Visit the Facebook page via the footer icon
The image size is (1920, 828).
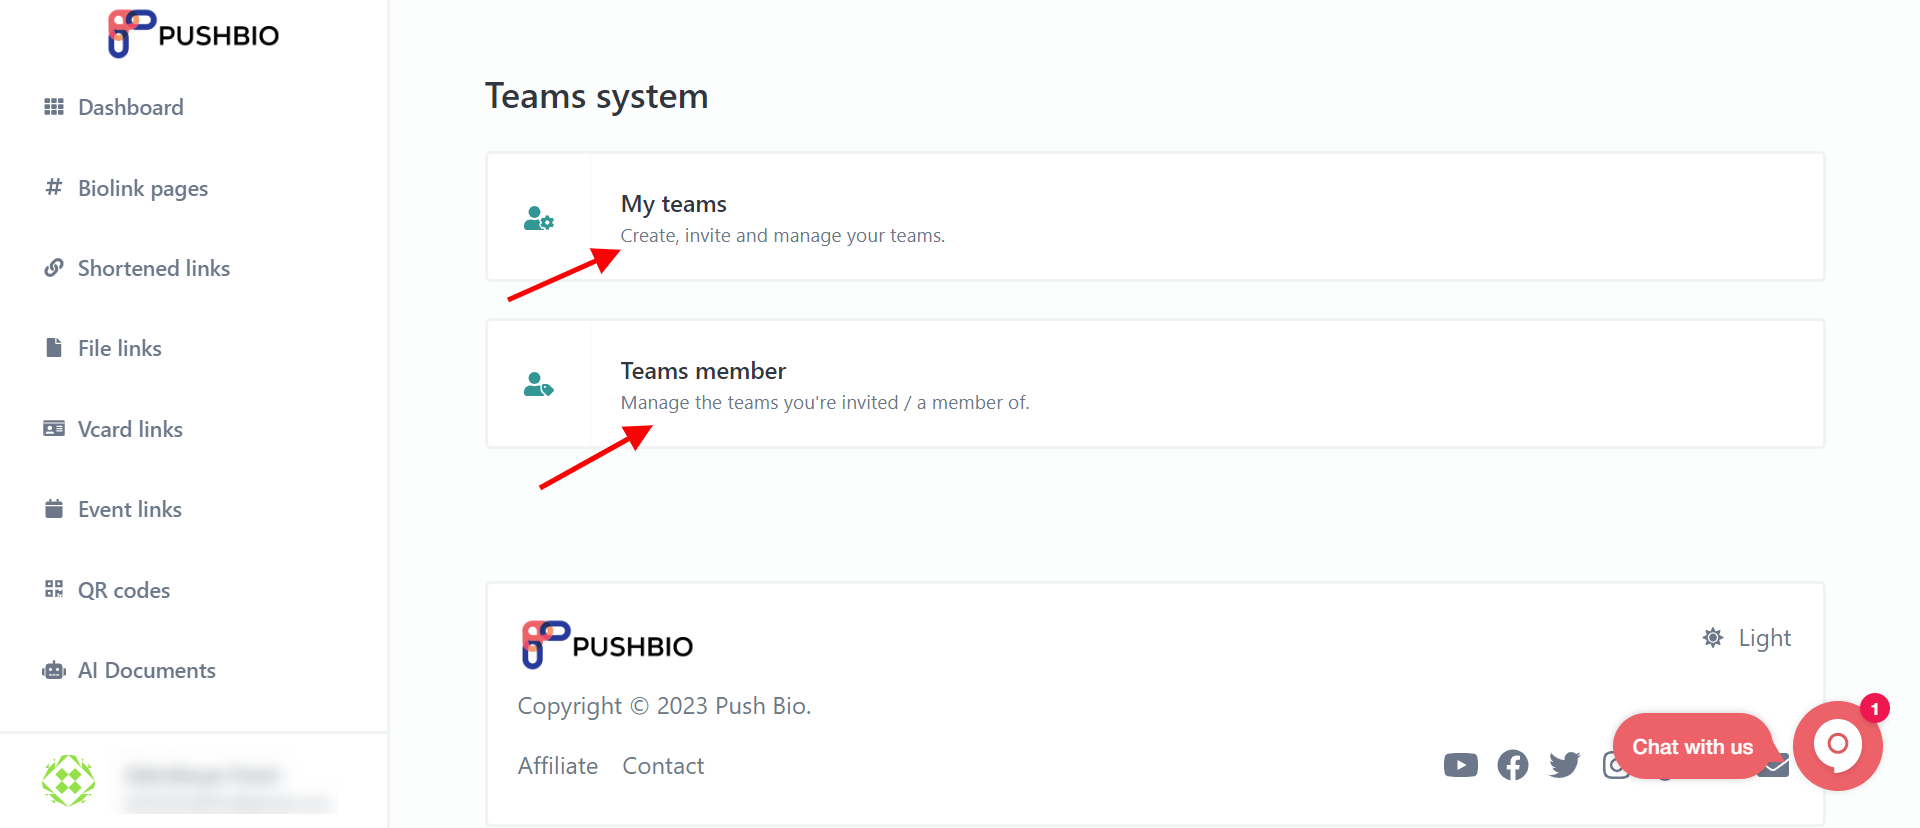click(x=1513, y=765)
